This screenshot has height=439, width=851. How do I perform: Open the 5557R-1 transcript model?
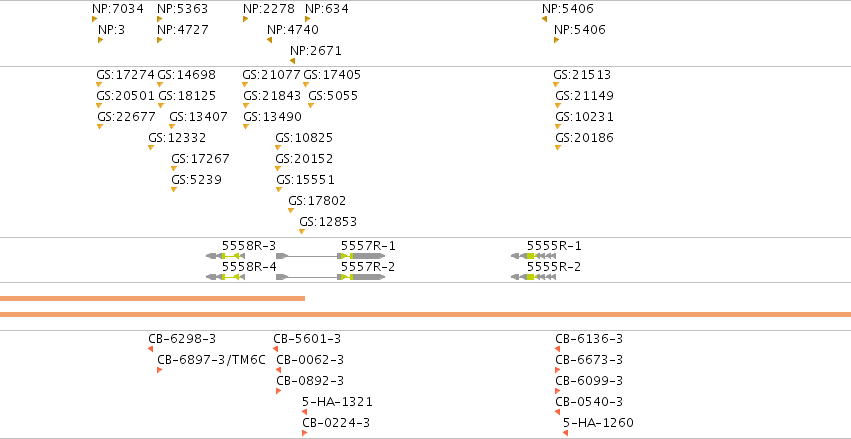point(331,256)
